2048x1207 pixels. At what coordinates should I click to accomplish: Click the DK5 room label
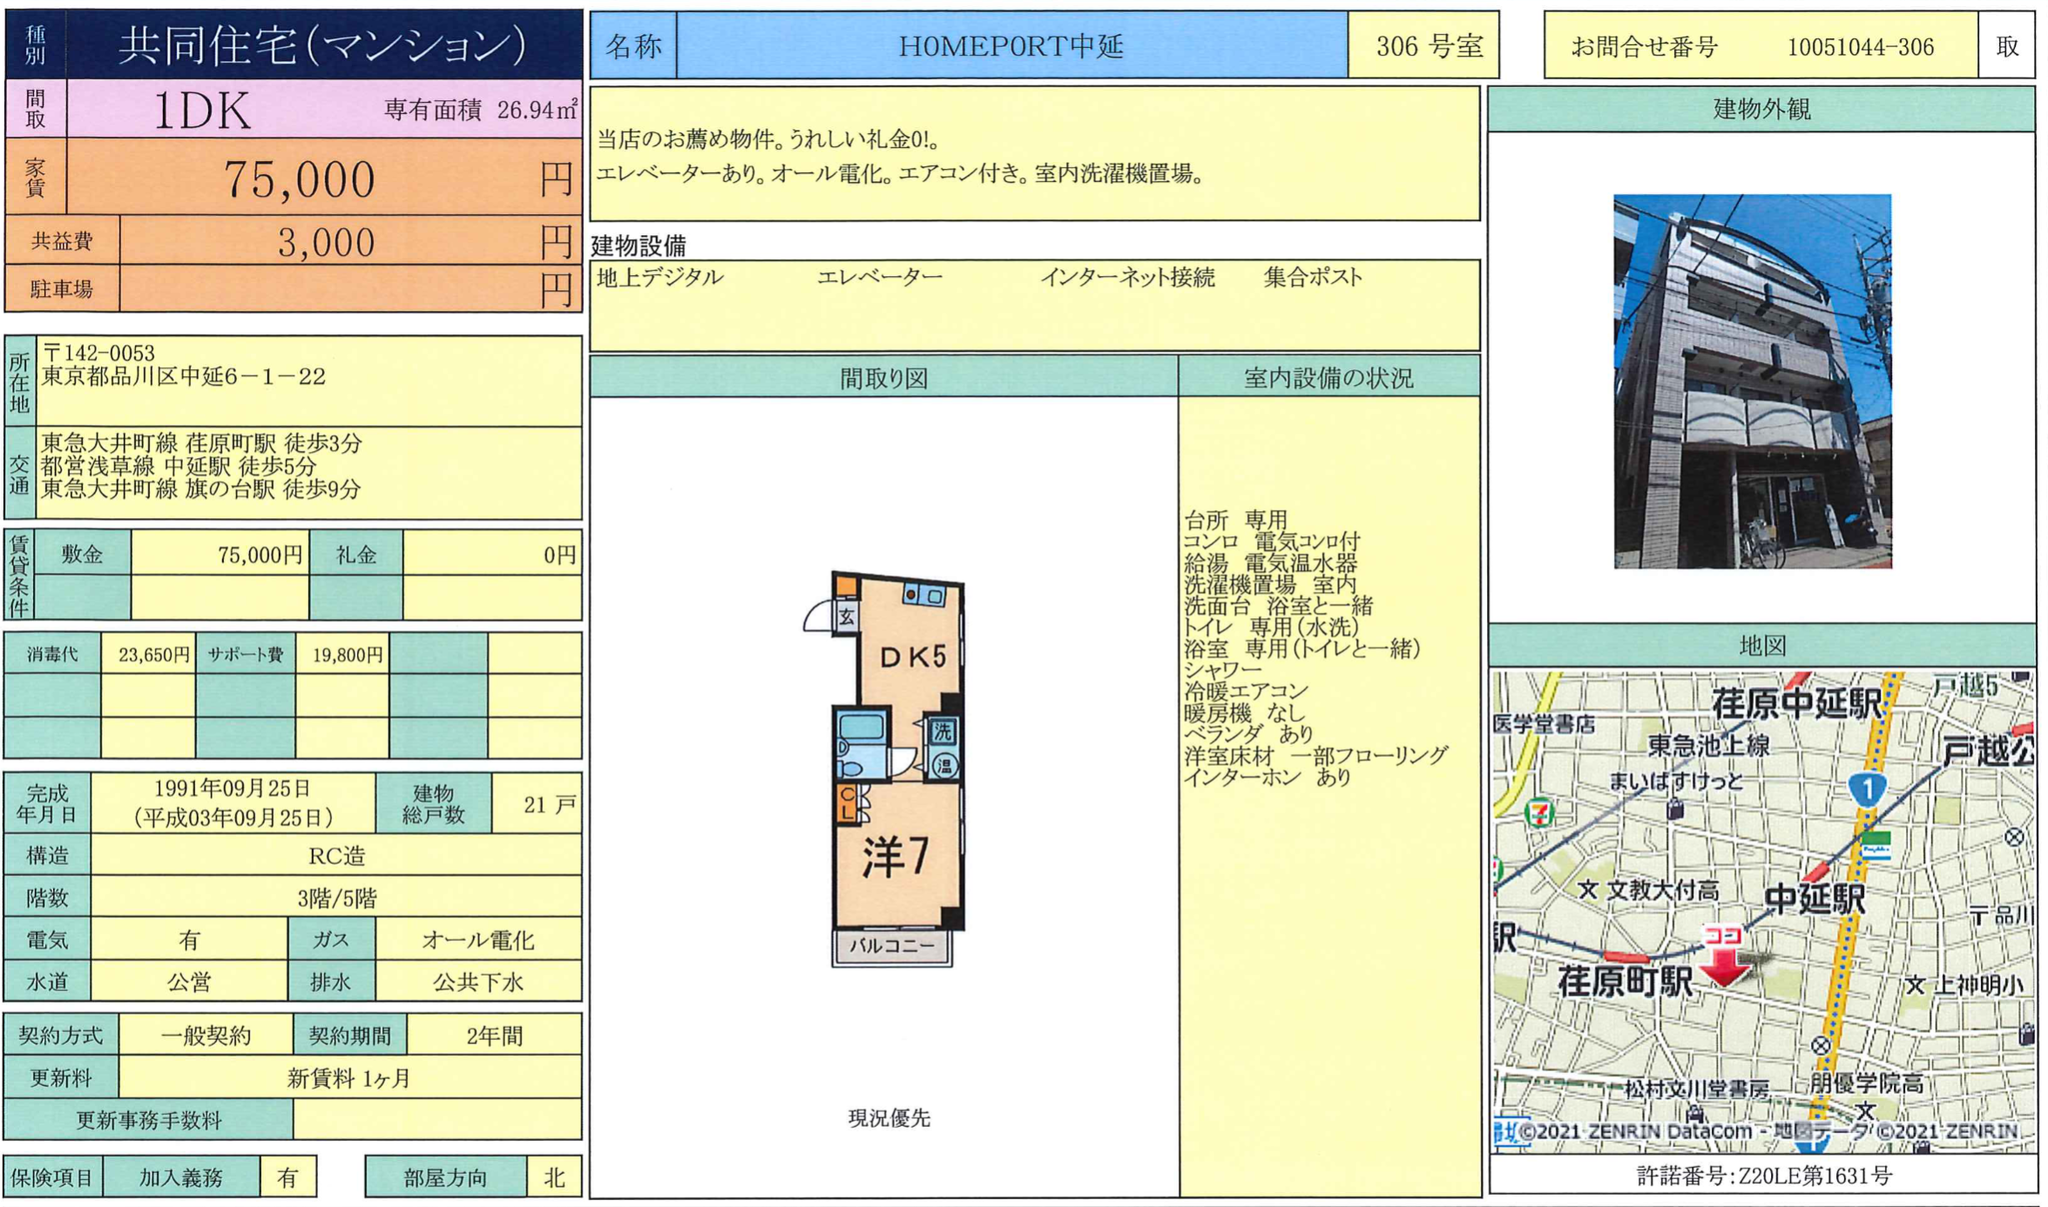coord(912,656)
